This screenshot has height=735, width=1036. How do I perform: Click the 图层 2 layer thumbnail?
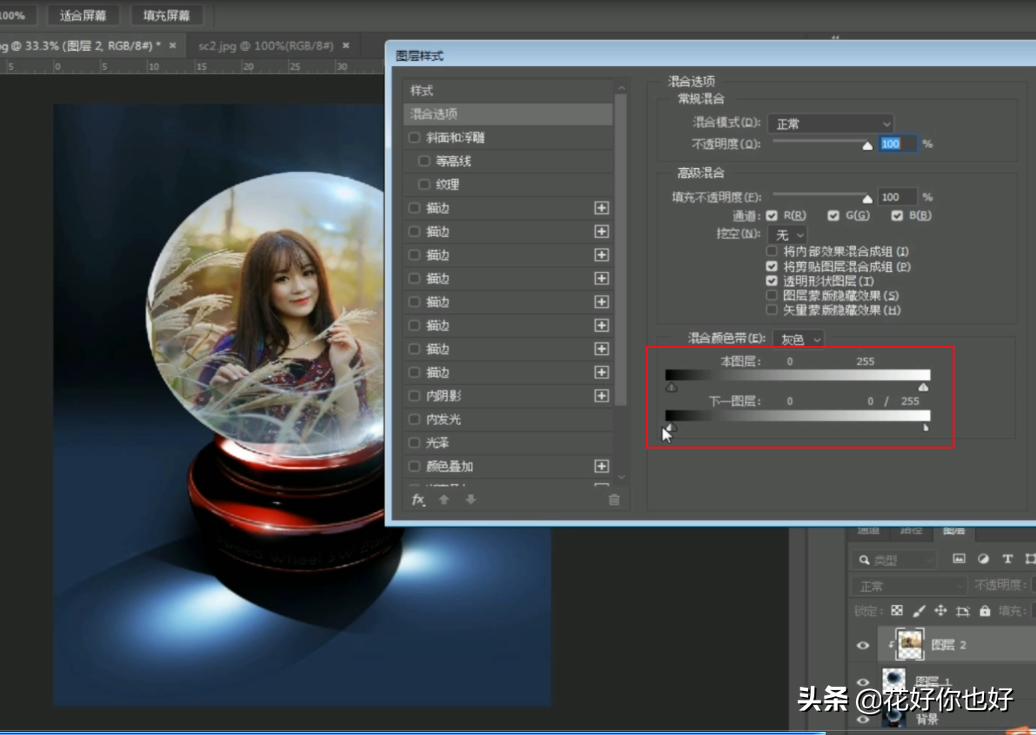tap(911, 644)
